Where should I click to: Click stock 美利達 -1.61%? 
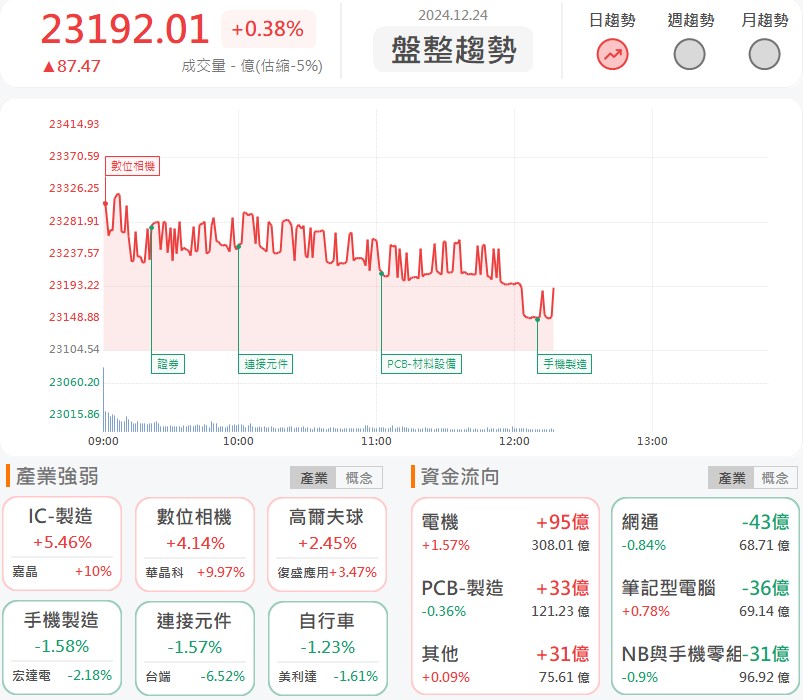(328, 676)
